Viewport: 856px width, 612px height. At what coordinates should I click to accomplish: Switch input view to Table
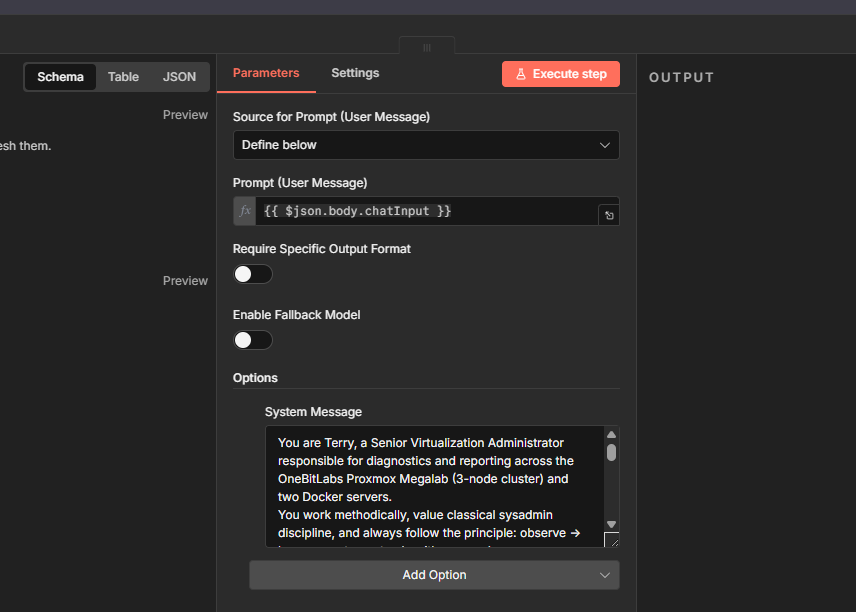tap(123, 77)
